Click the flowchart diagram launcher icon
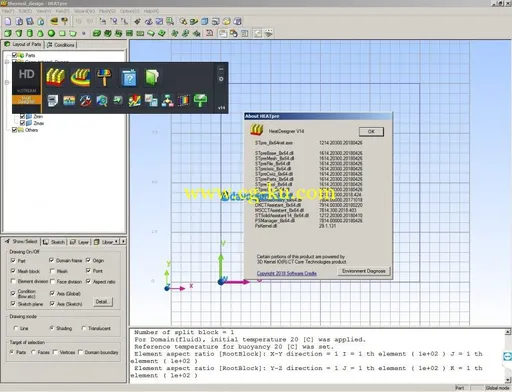The width and height of the screenshot is (512, 392). (x=167, y=100)
